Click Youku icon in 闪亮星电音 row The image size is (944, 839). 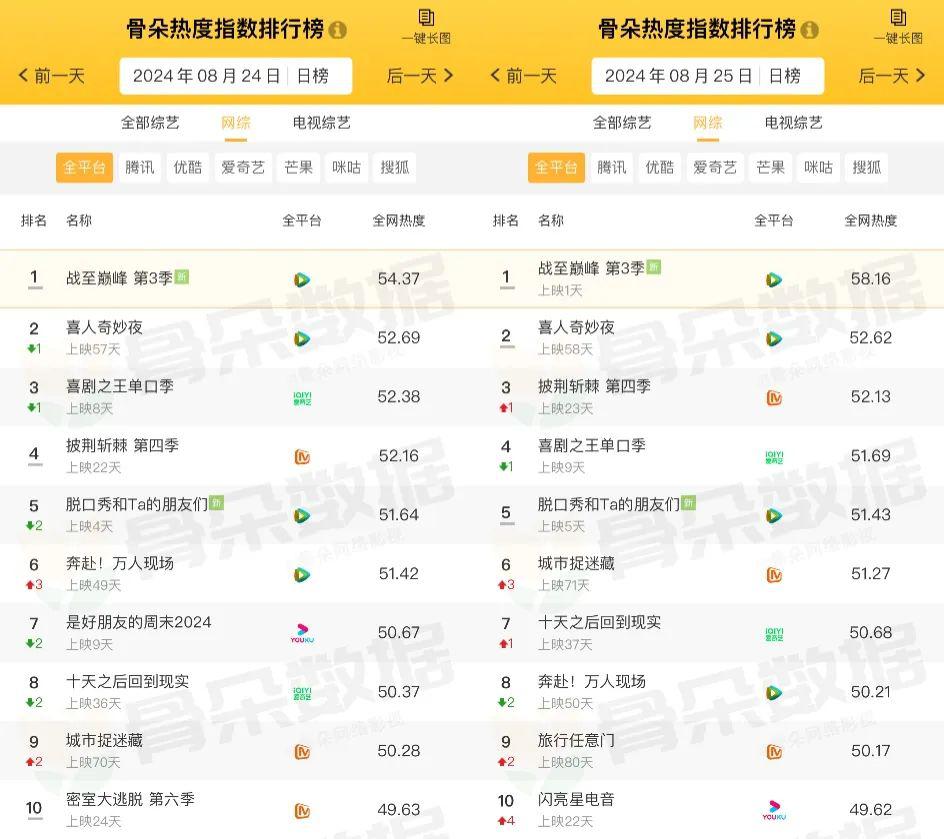point(774,810)
